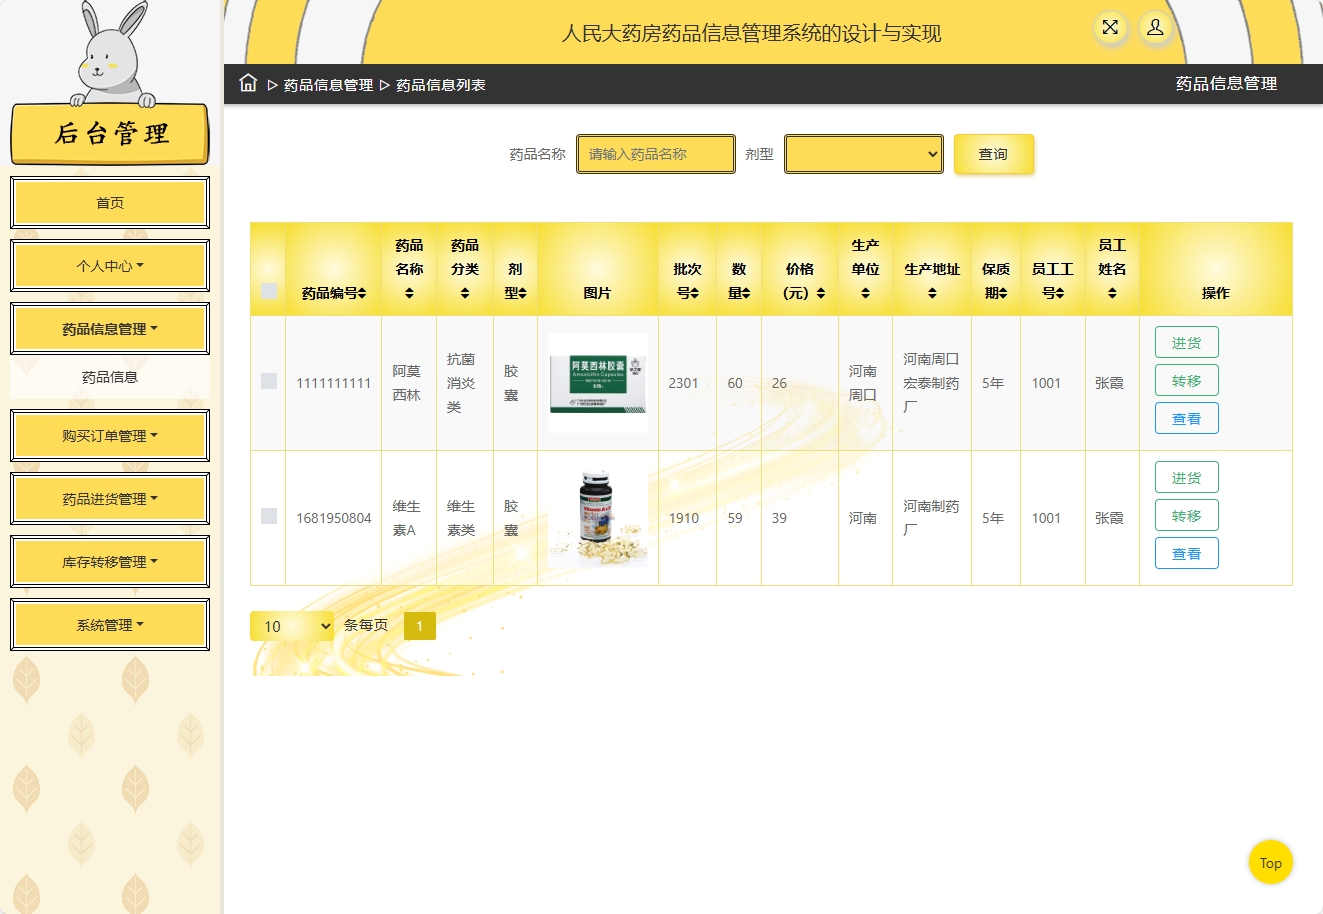Click drug number 1681950804 cell
This screenshot has width=1323, height=914.
pyautogui.click(x=334, y=518)
